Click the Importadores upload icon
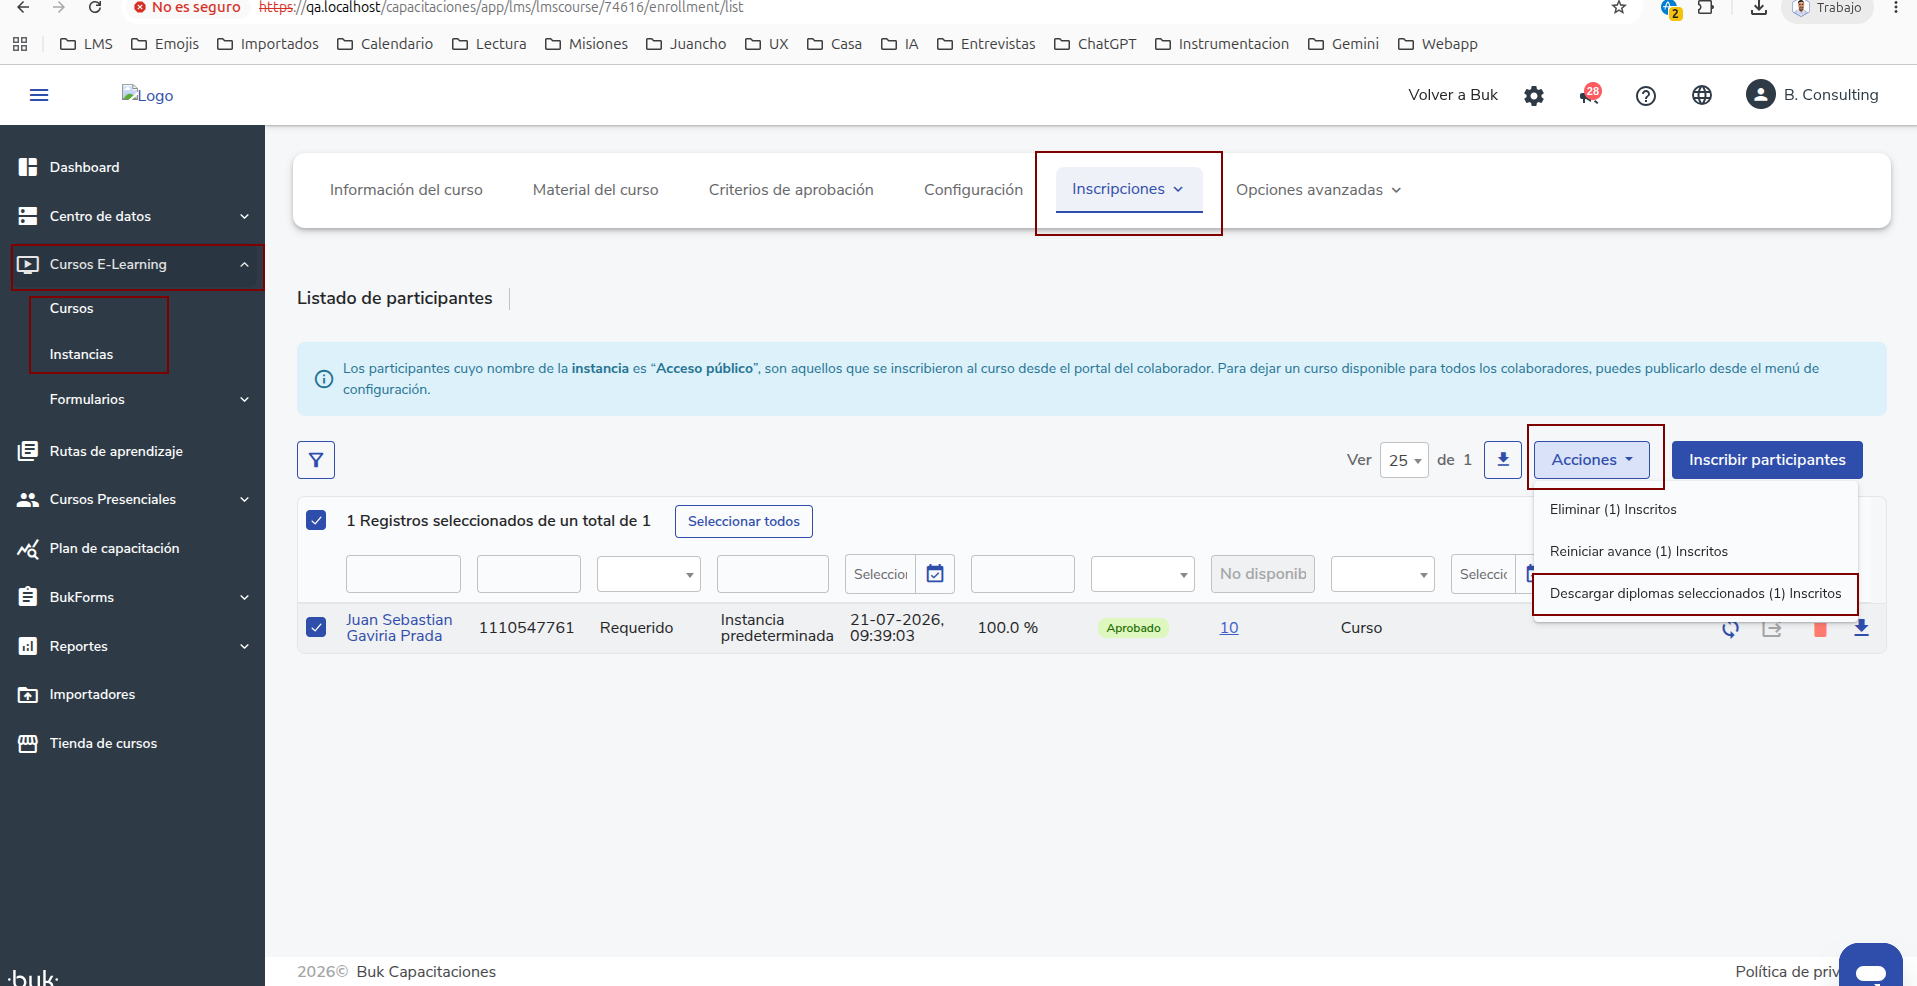1917x986 pixels. click(28, 695)
